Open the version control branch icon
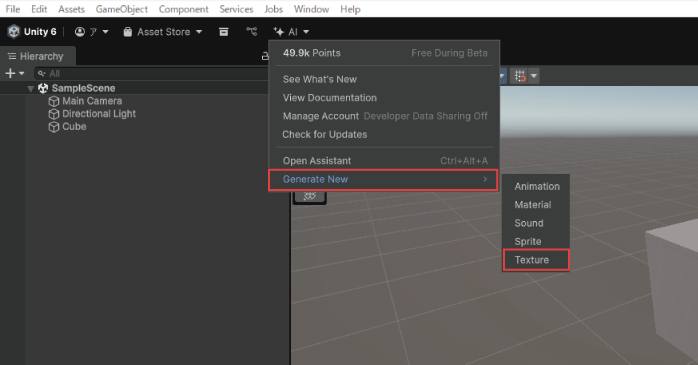Viewport: 698px width, 365px height. click(x=252, y=32)
